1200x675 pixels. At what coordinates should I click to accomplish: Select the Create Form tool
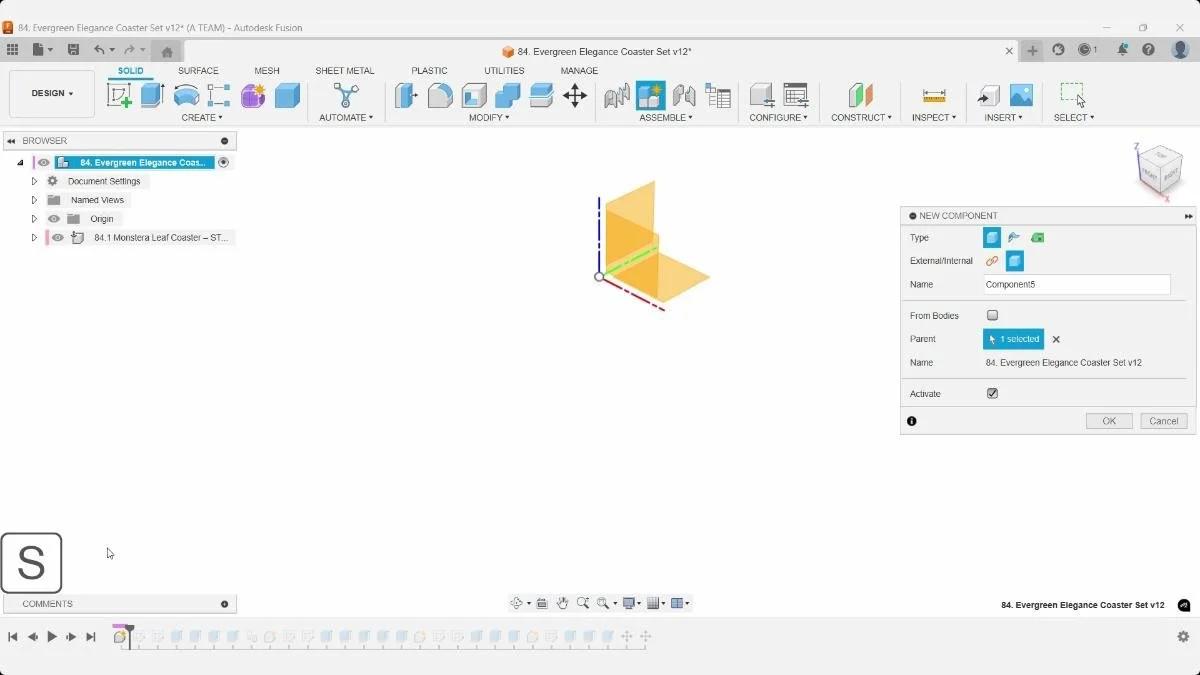(x=253, y=95)
